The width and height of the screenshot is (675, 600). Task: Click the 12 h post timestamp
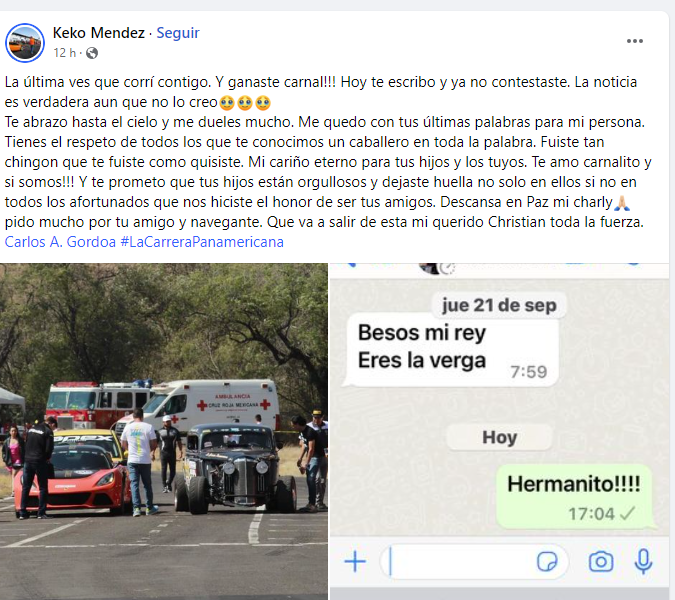65,53
